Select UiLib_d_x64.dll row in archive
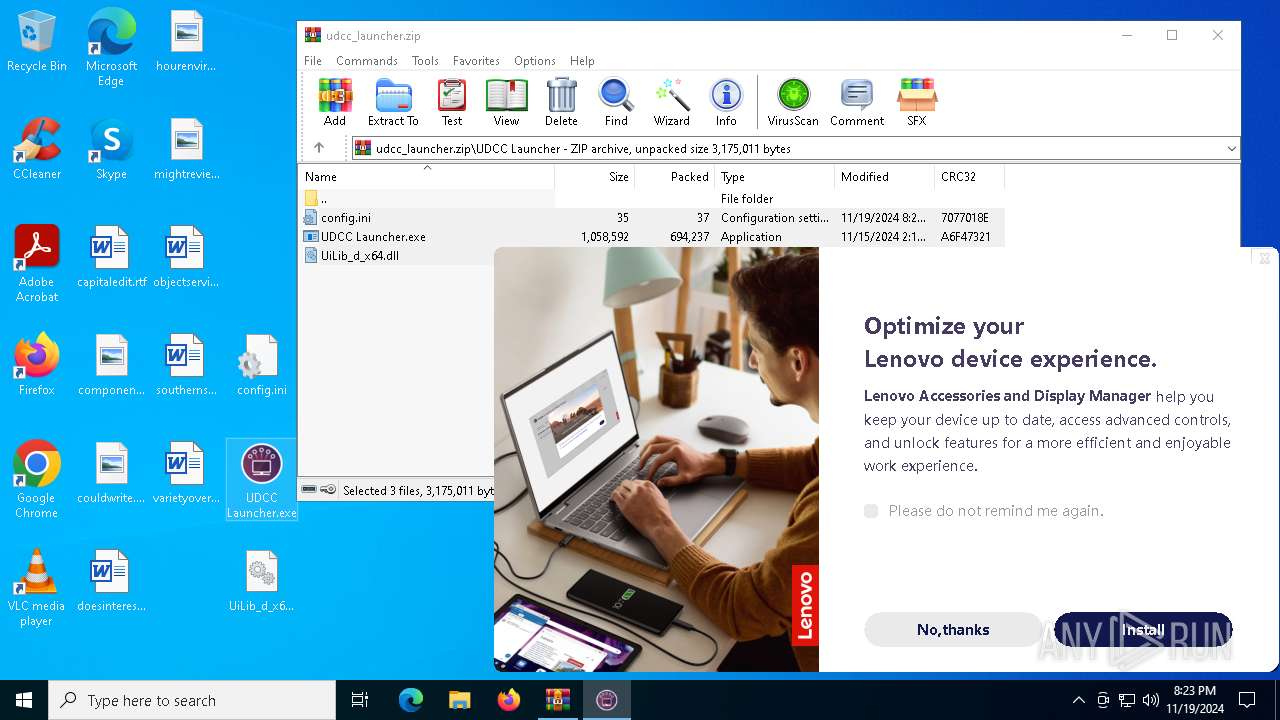 pos(396,256)
